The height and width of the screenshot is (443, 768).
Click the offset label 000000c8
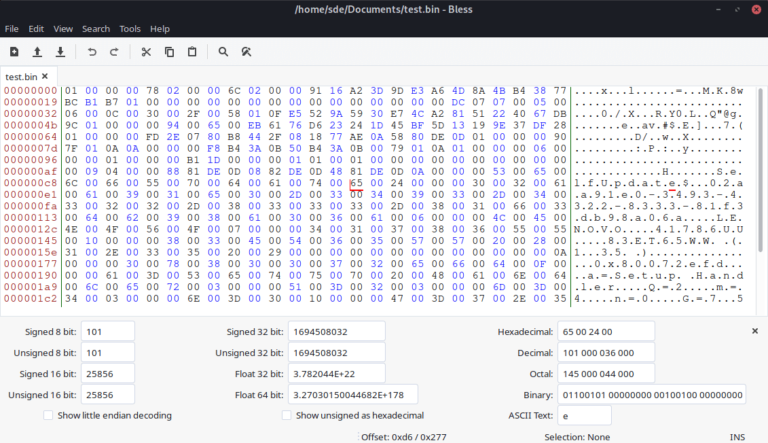tap(30, 183)
